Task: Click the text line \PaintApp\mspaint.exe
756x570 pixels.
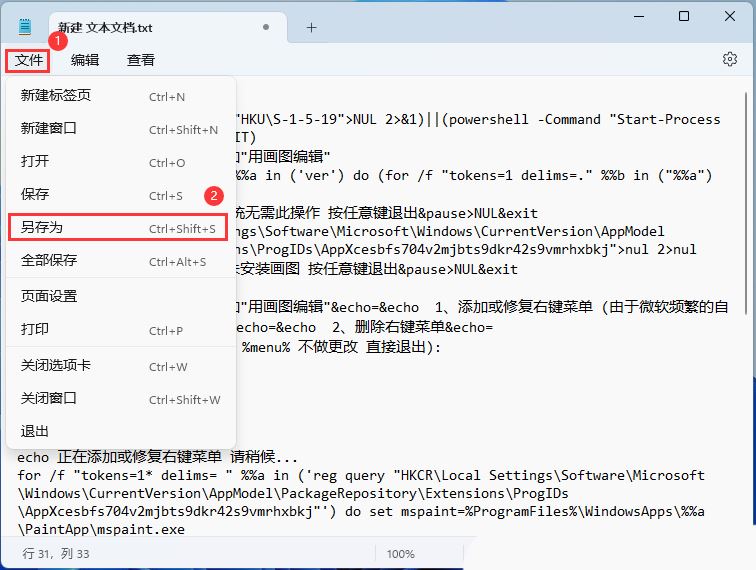Action: 101,529
